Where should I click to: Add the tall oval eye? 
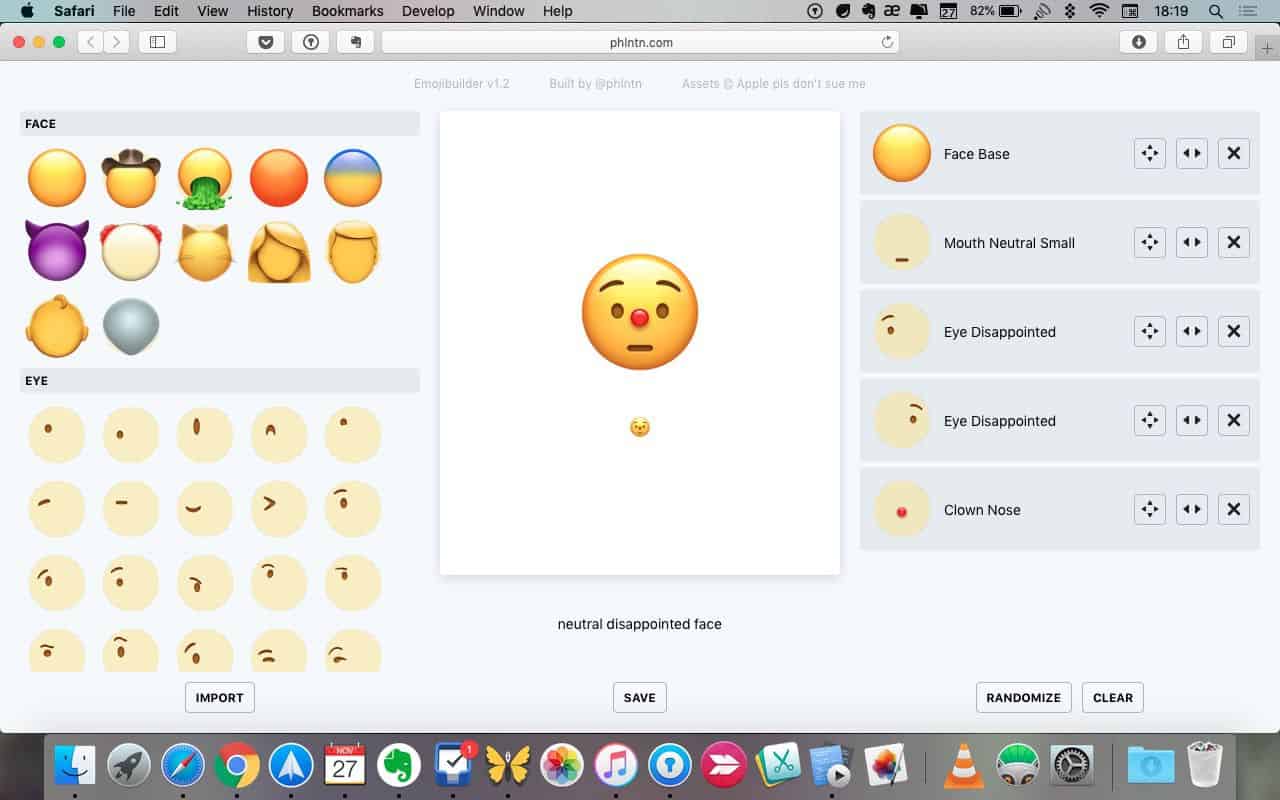205,435
